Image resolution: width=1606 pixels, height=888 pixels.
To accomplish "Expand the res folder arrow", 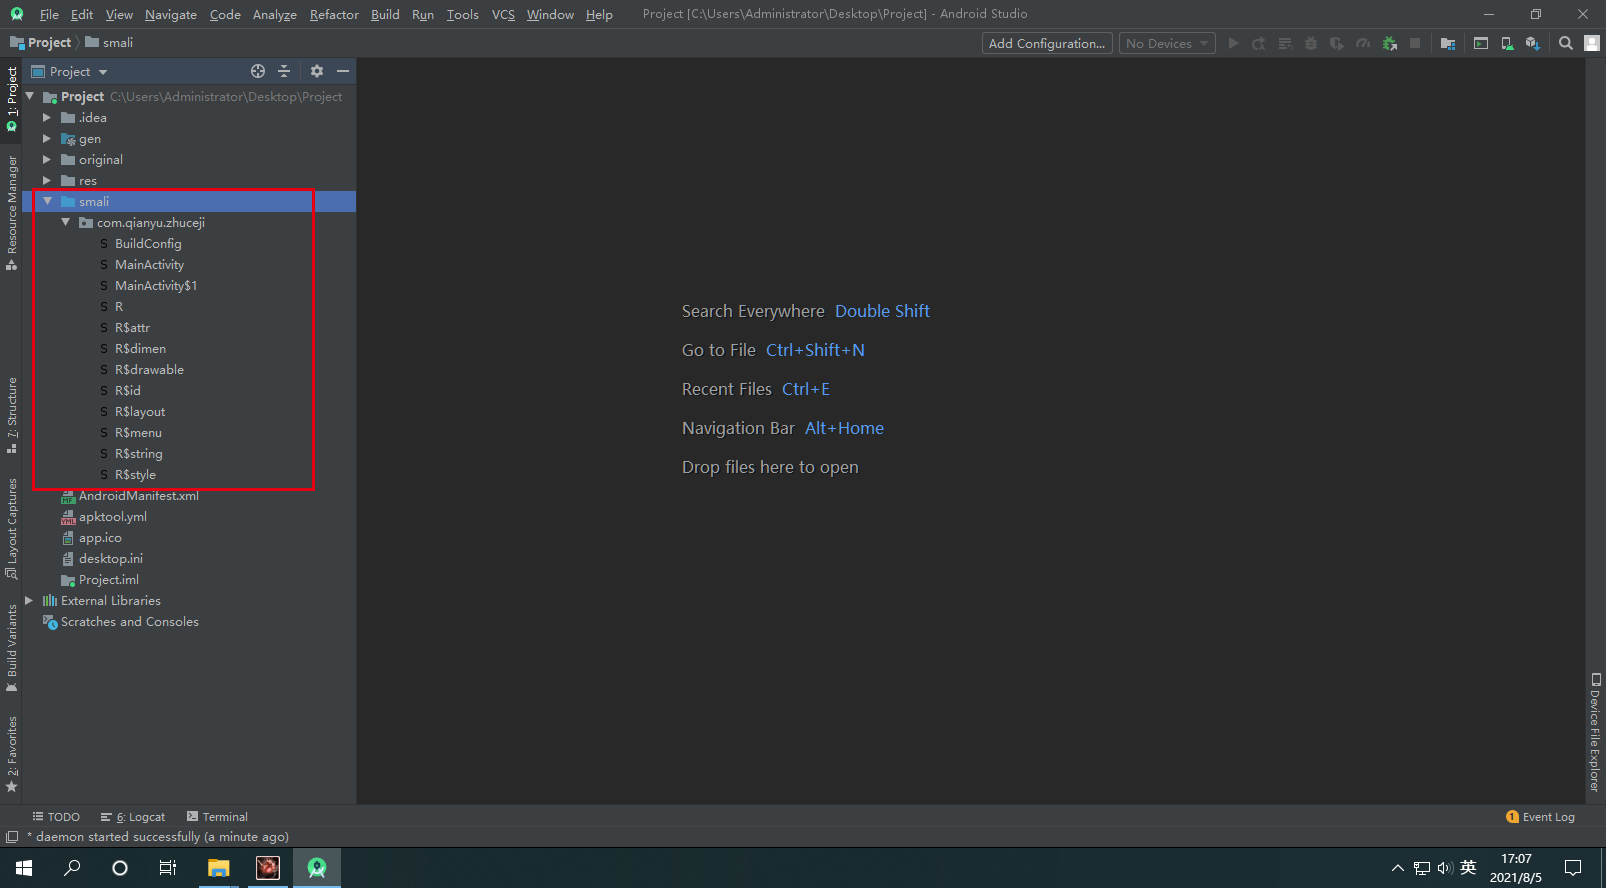I will click(x=47, y=180).
